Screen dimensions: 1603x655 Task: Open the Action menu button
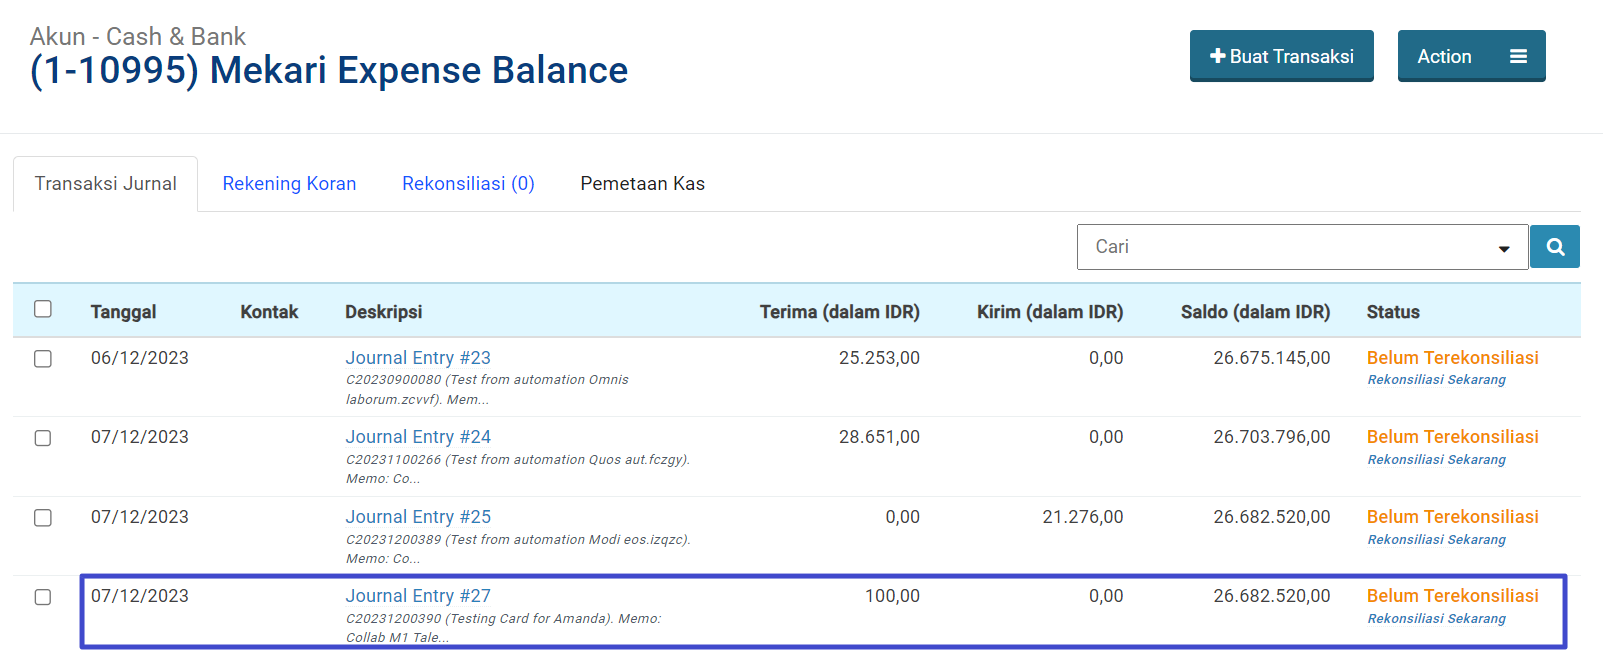(x=1471, y=56)
